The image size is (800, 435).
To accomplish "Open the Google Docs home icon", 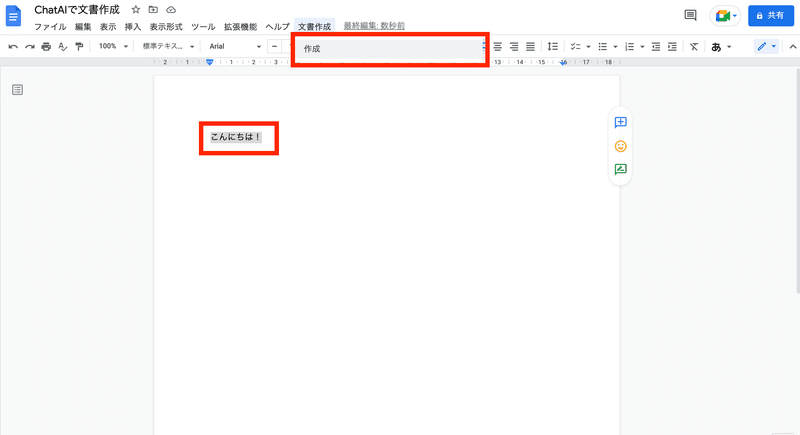I will pos(13,16).
